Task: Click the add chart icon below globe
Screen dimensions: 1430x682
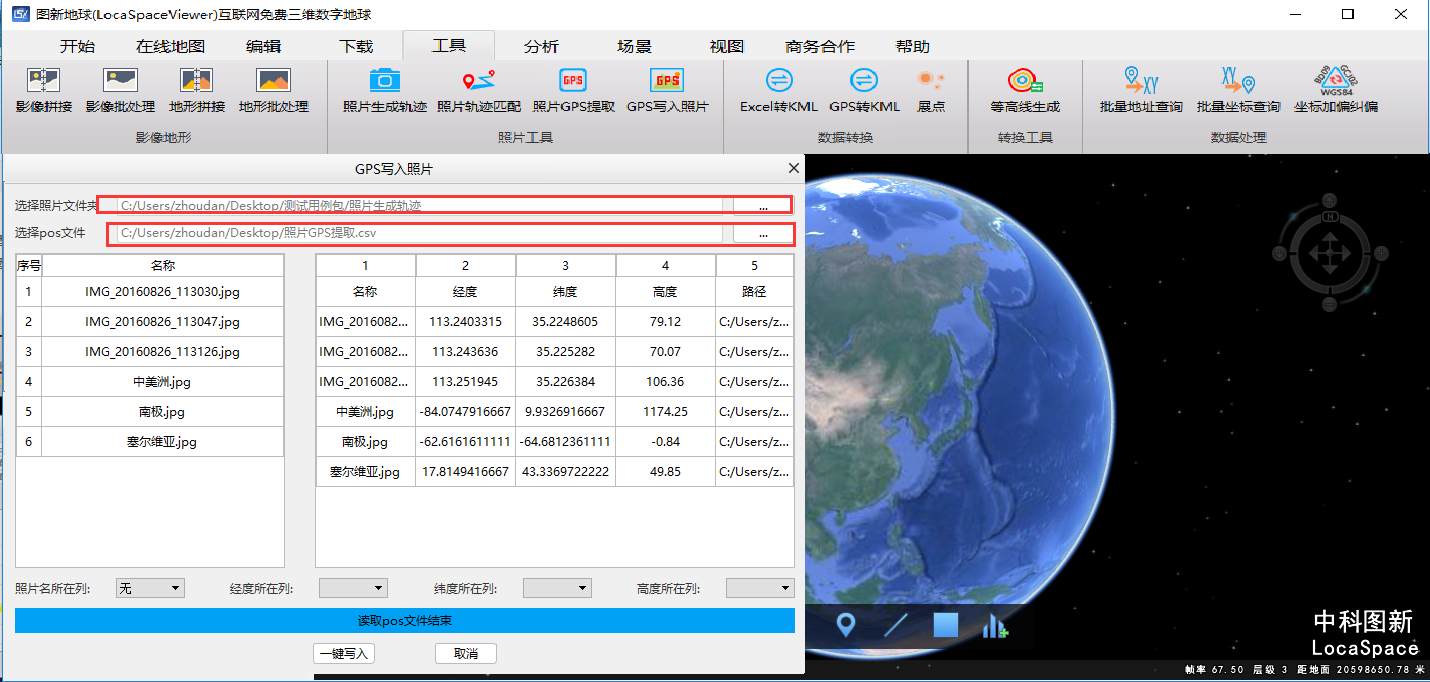Action: [996, 625]
